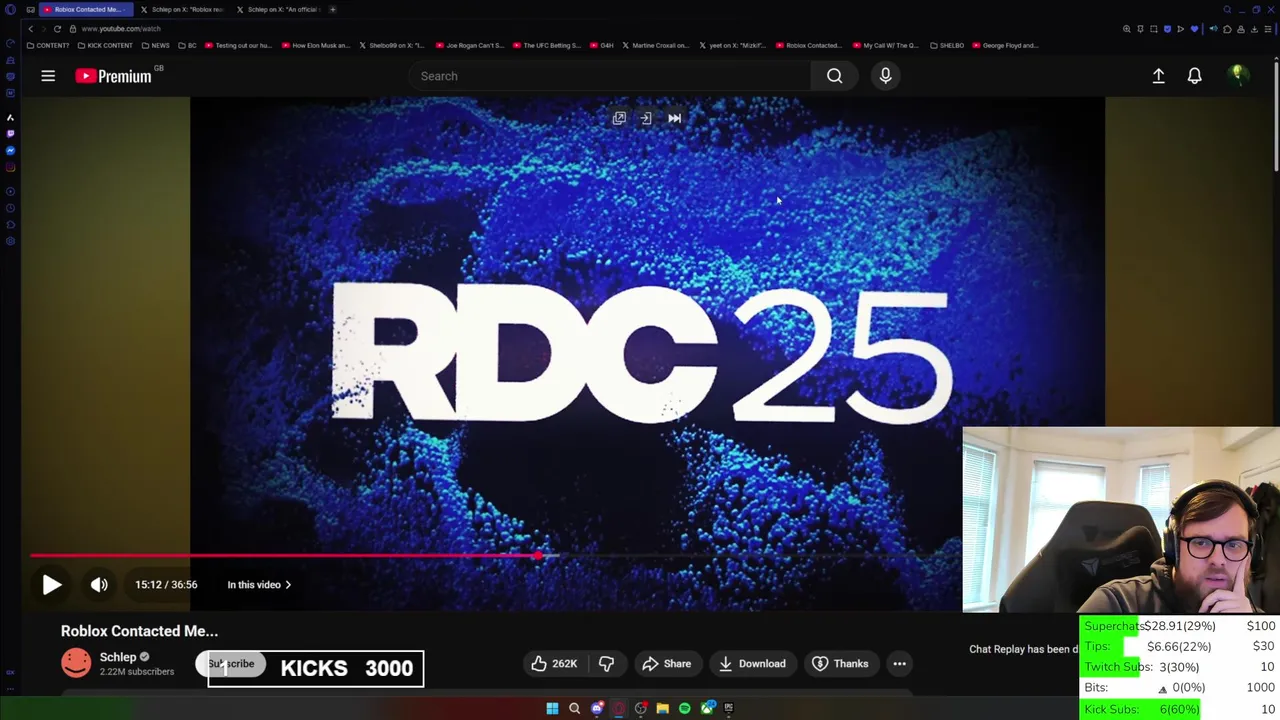Screen dimensions: 1280x720
Task: Go to the YouTube Premium home logo
Action: coord(113,76)
